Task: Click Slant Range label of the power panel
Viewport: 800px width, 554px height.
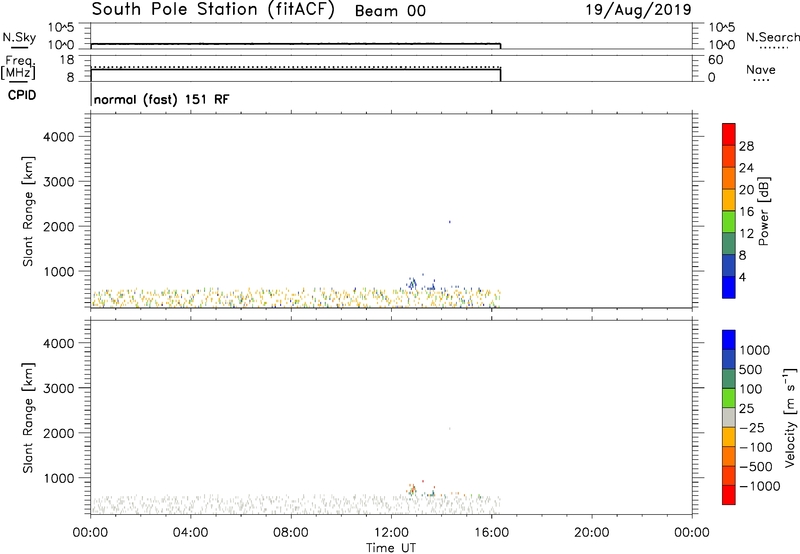Action: [28, 211]
